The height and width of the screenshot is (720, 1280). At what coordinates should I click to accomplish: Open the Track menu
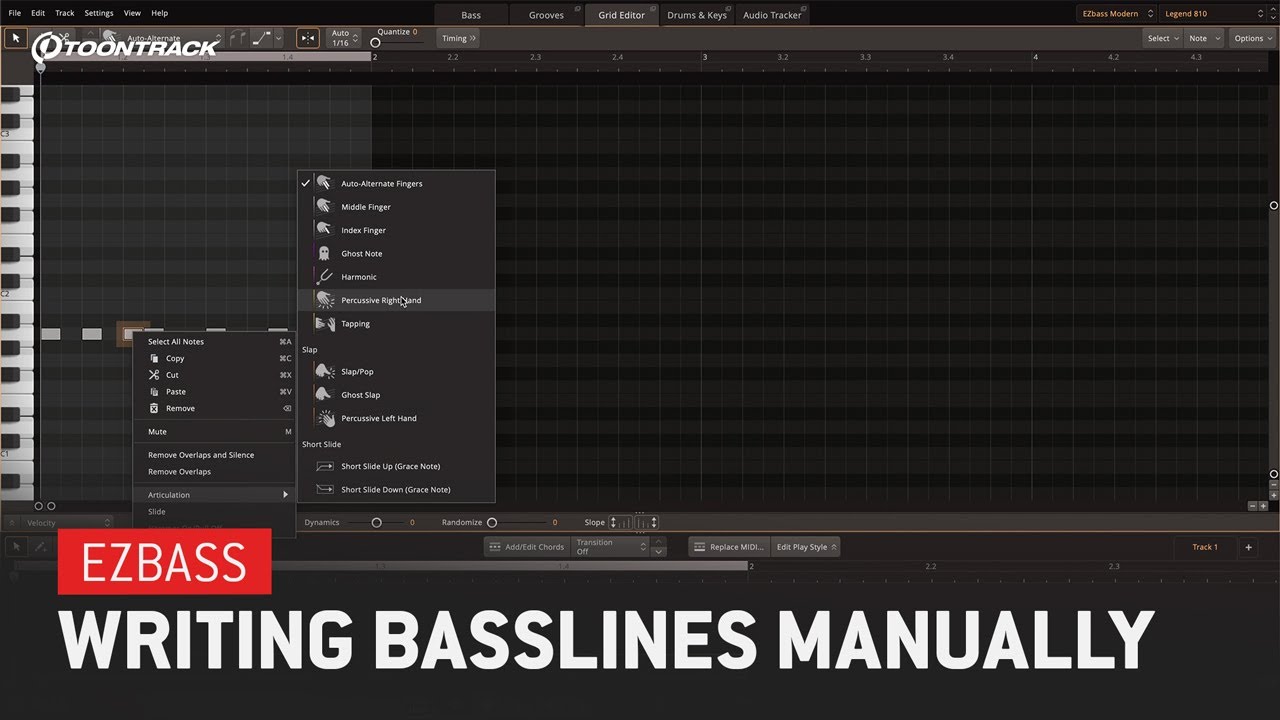tap(65, 13)
